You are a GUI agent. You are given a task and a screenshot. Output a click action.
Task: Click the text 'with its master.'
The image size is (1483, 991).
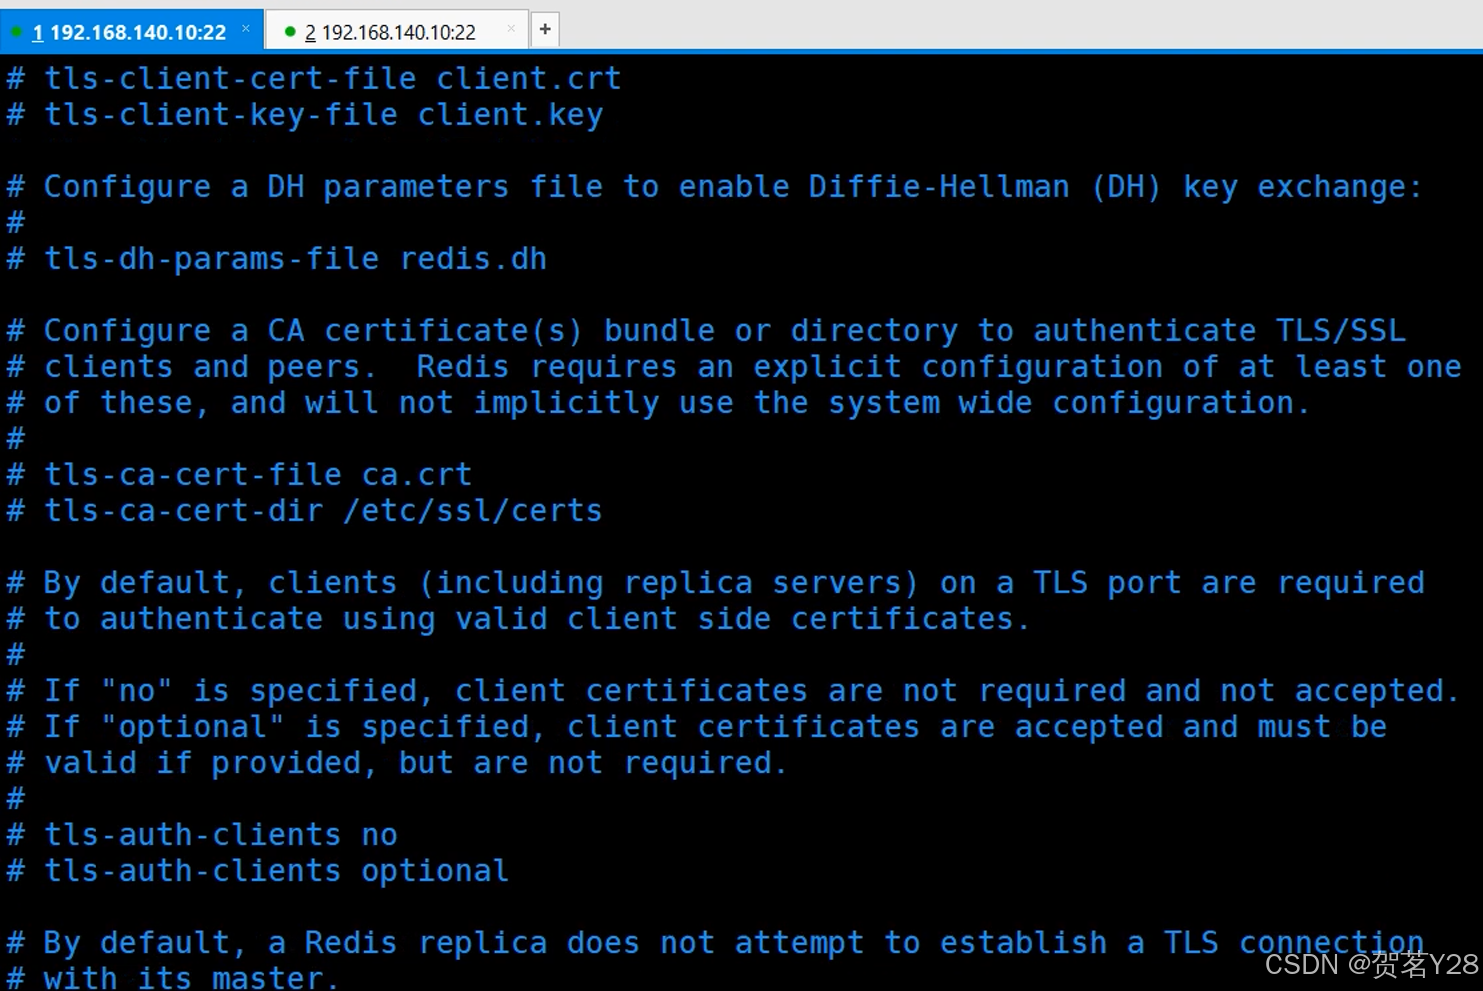pos(191,977)
